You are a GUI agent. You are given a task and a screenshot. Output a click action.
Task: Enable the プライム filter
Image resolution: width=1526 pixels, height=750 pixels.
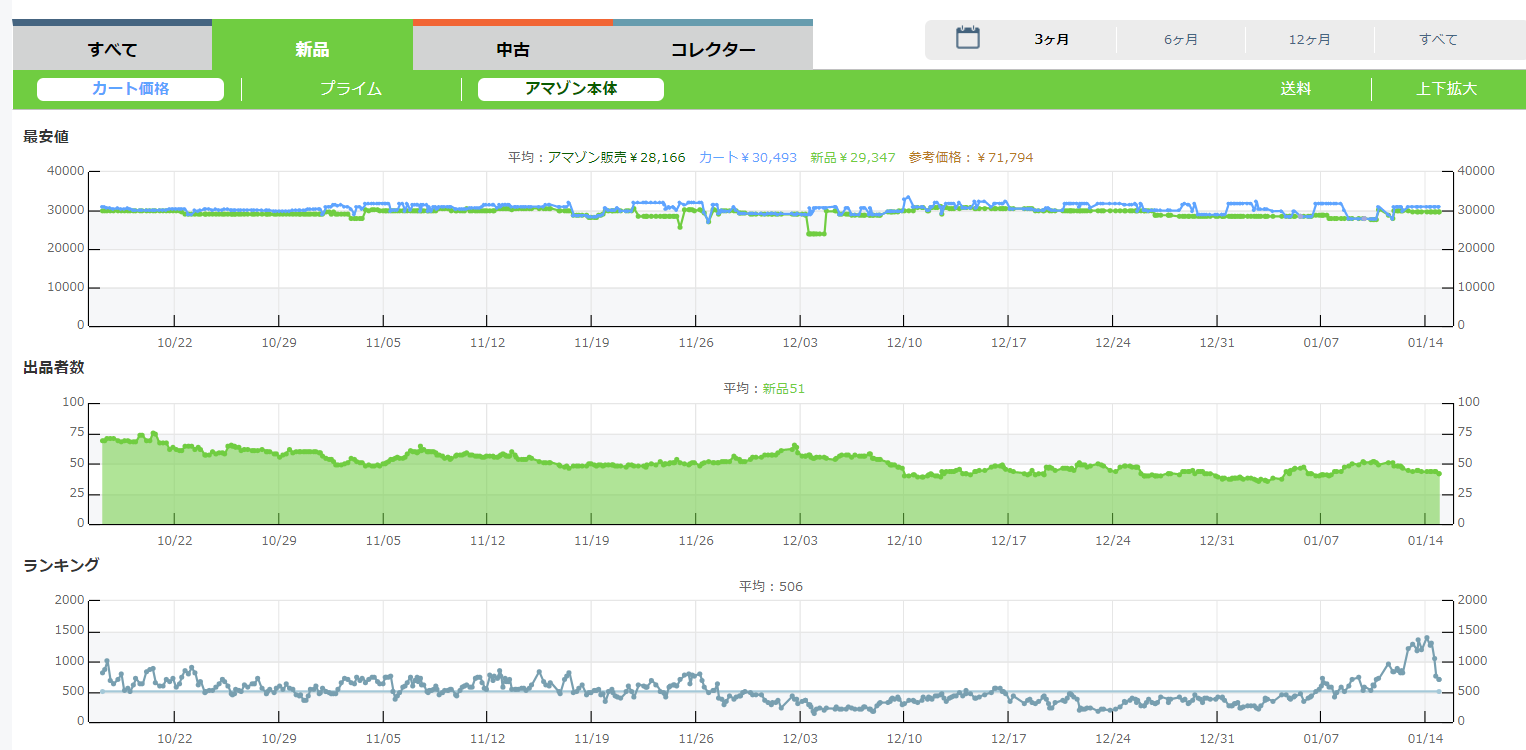tap(351, 89)
